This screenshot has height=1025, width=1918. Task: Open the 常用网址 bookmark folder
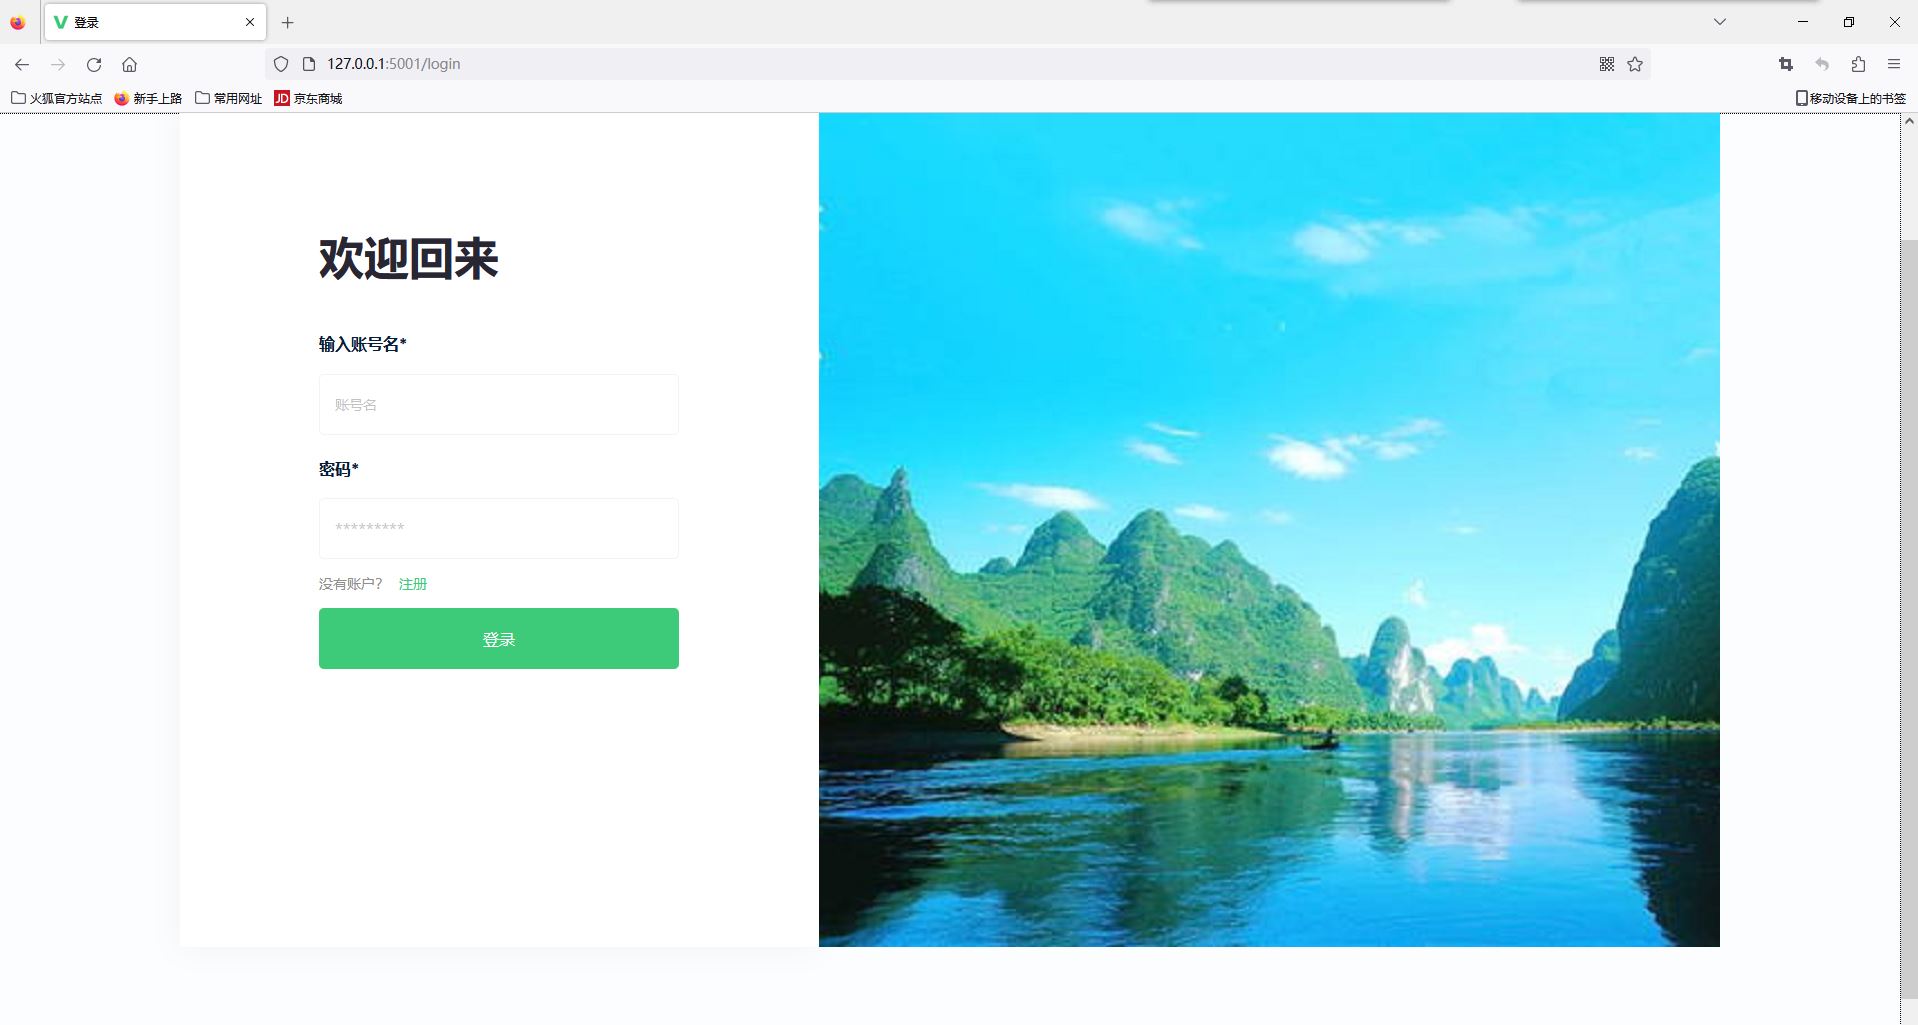tap(228, 98)
